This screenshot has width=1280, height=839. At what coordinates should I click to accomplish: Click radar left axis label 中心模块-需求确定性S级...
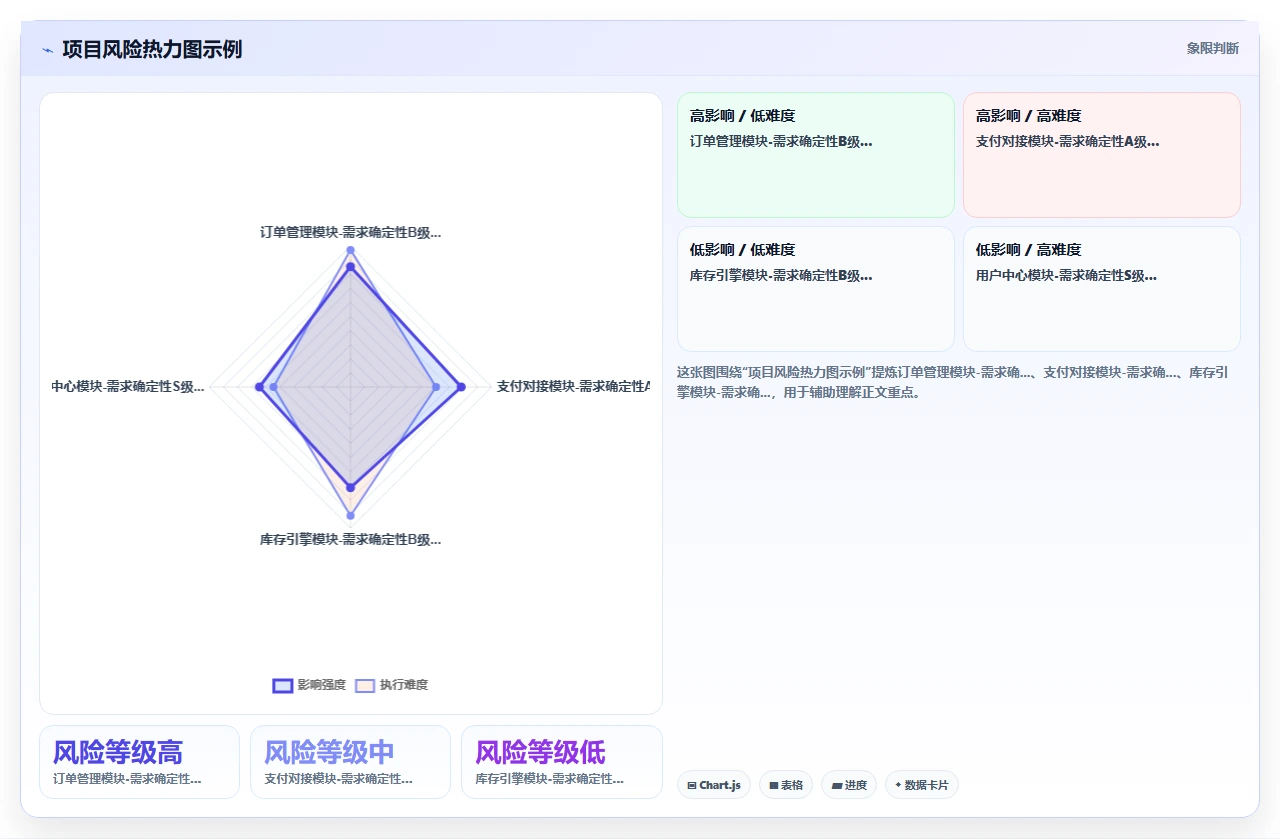tap(128, 386)
